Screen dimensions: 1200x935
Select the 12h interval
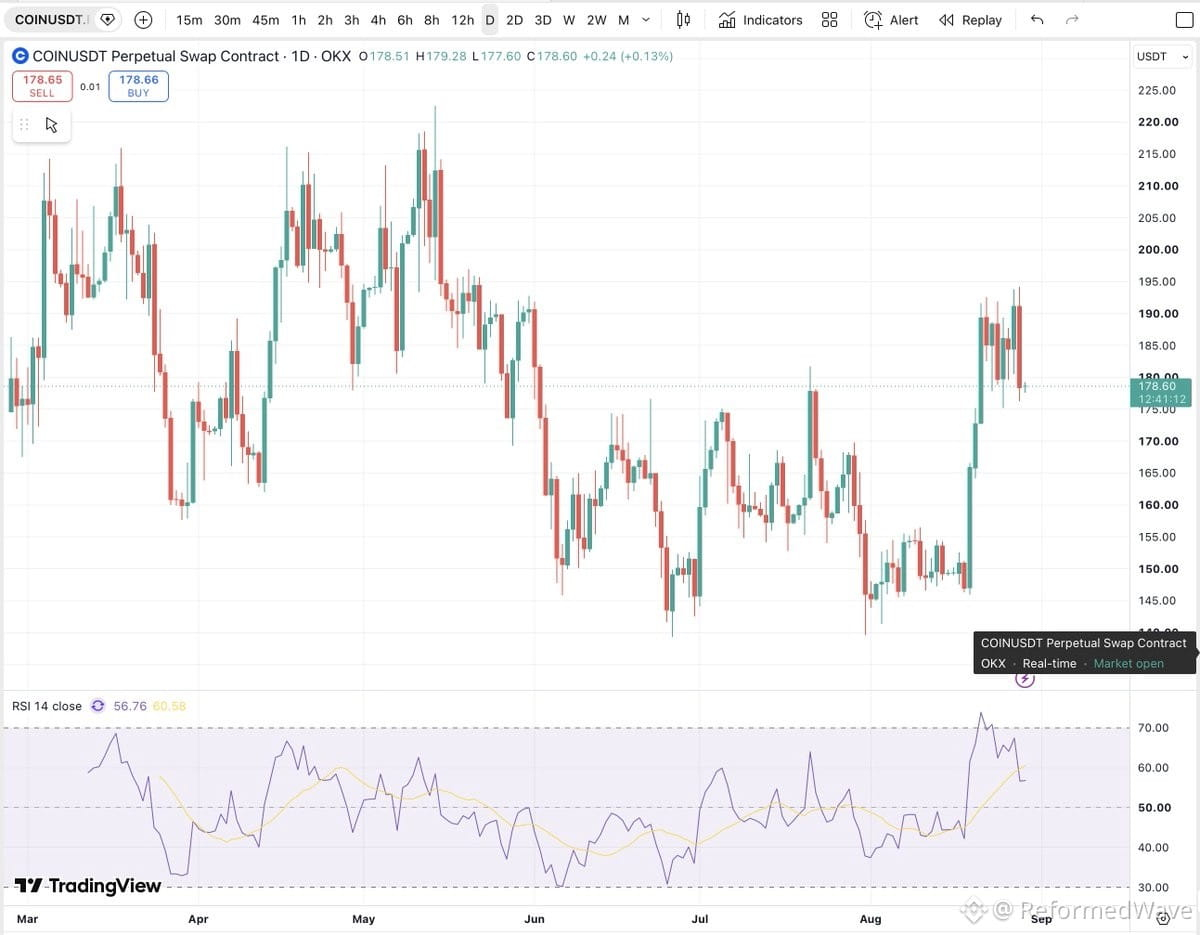(x=462, y=20)
